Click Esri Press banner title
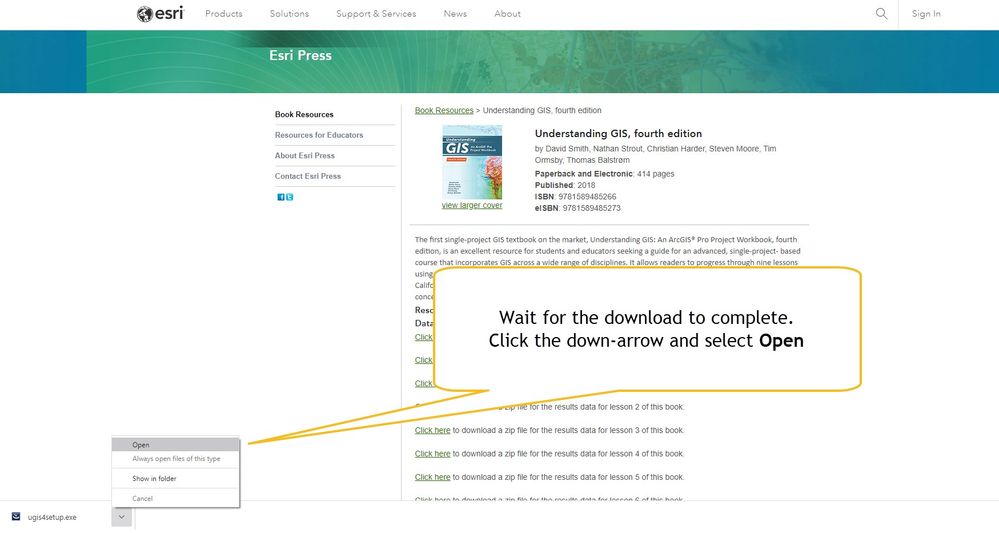The height and width of the screenshot is (533, 999). (300, 55)
